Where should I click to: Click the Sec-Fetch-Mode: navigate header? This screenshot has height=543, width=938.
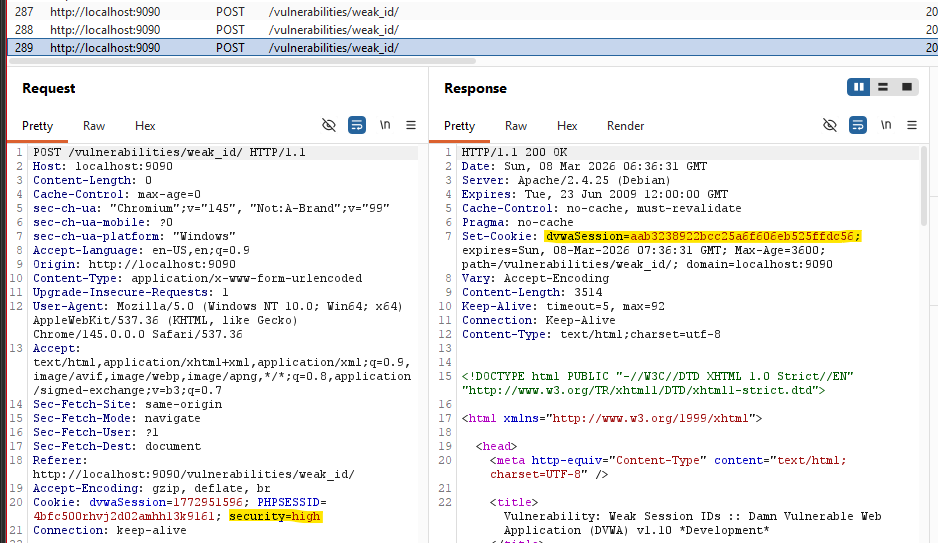(x=117, y=418)
